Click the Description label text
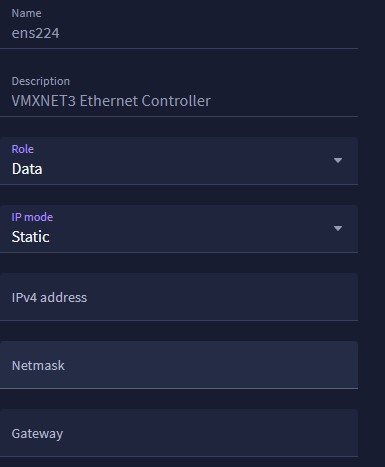 (41, 81)
